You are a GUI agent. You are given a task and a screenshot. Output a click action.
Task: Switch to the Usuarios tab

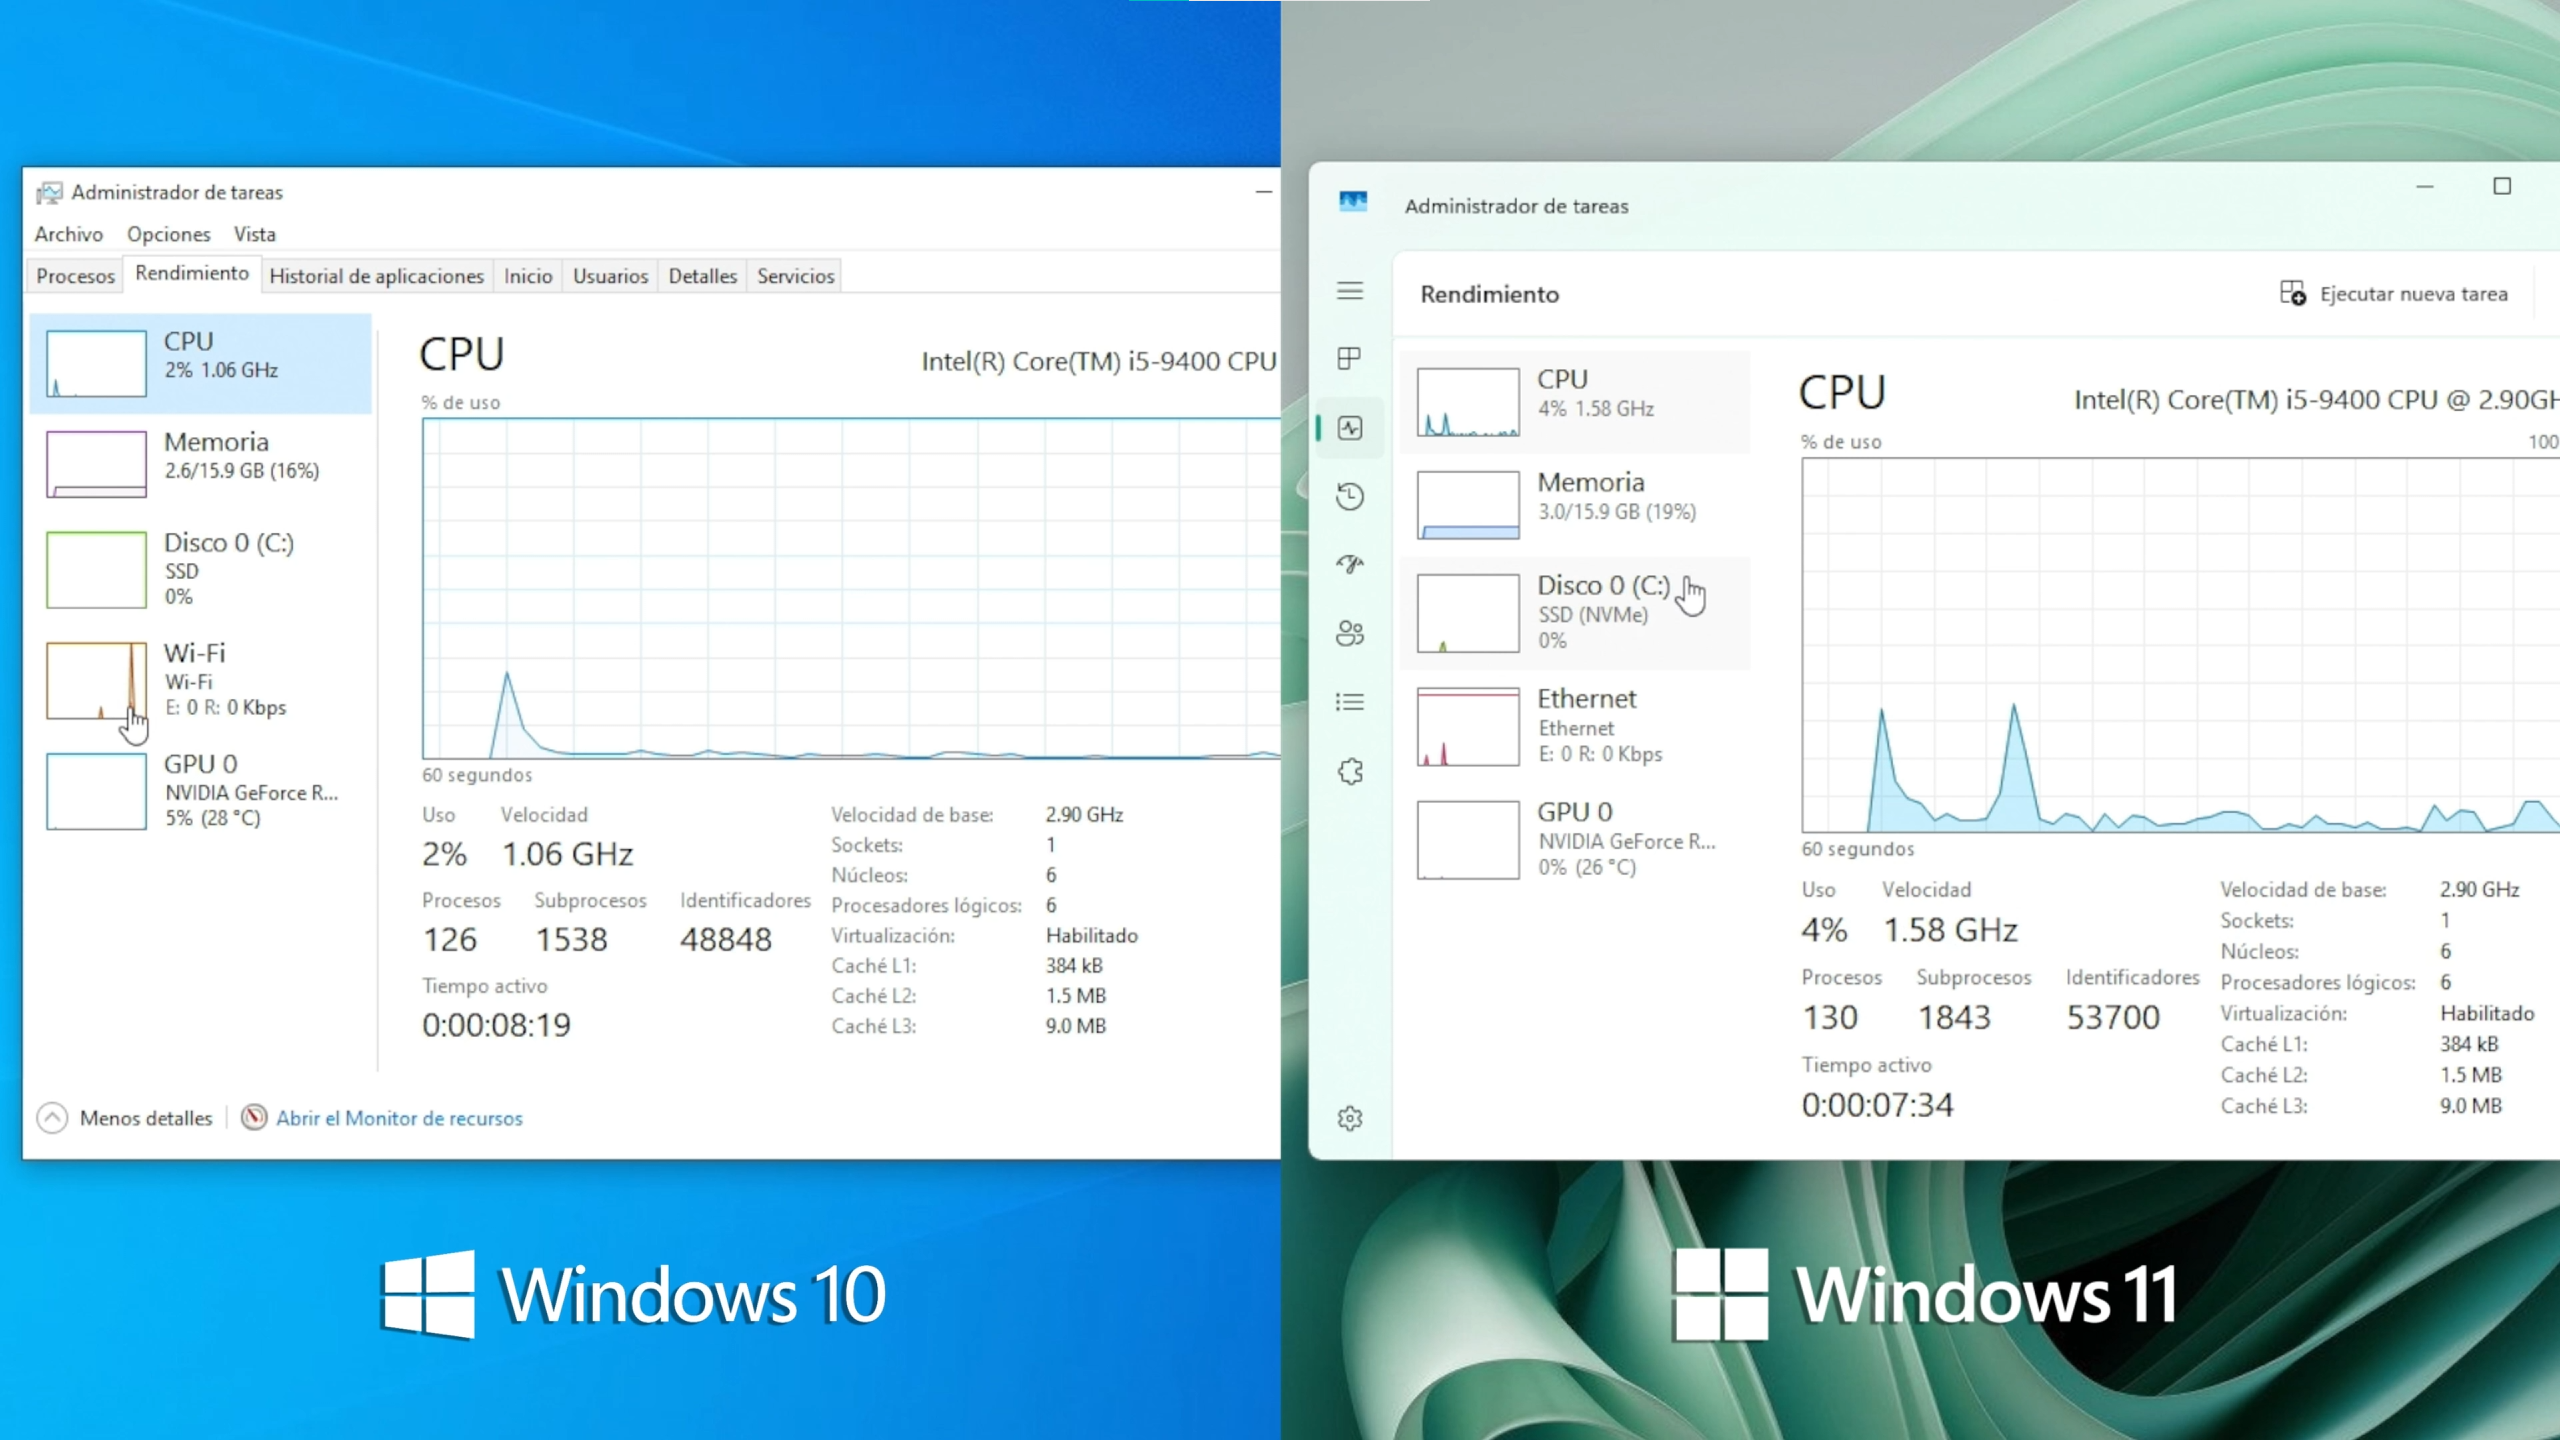tap(611, 276)
